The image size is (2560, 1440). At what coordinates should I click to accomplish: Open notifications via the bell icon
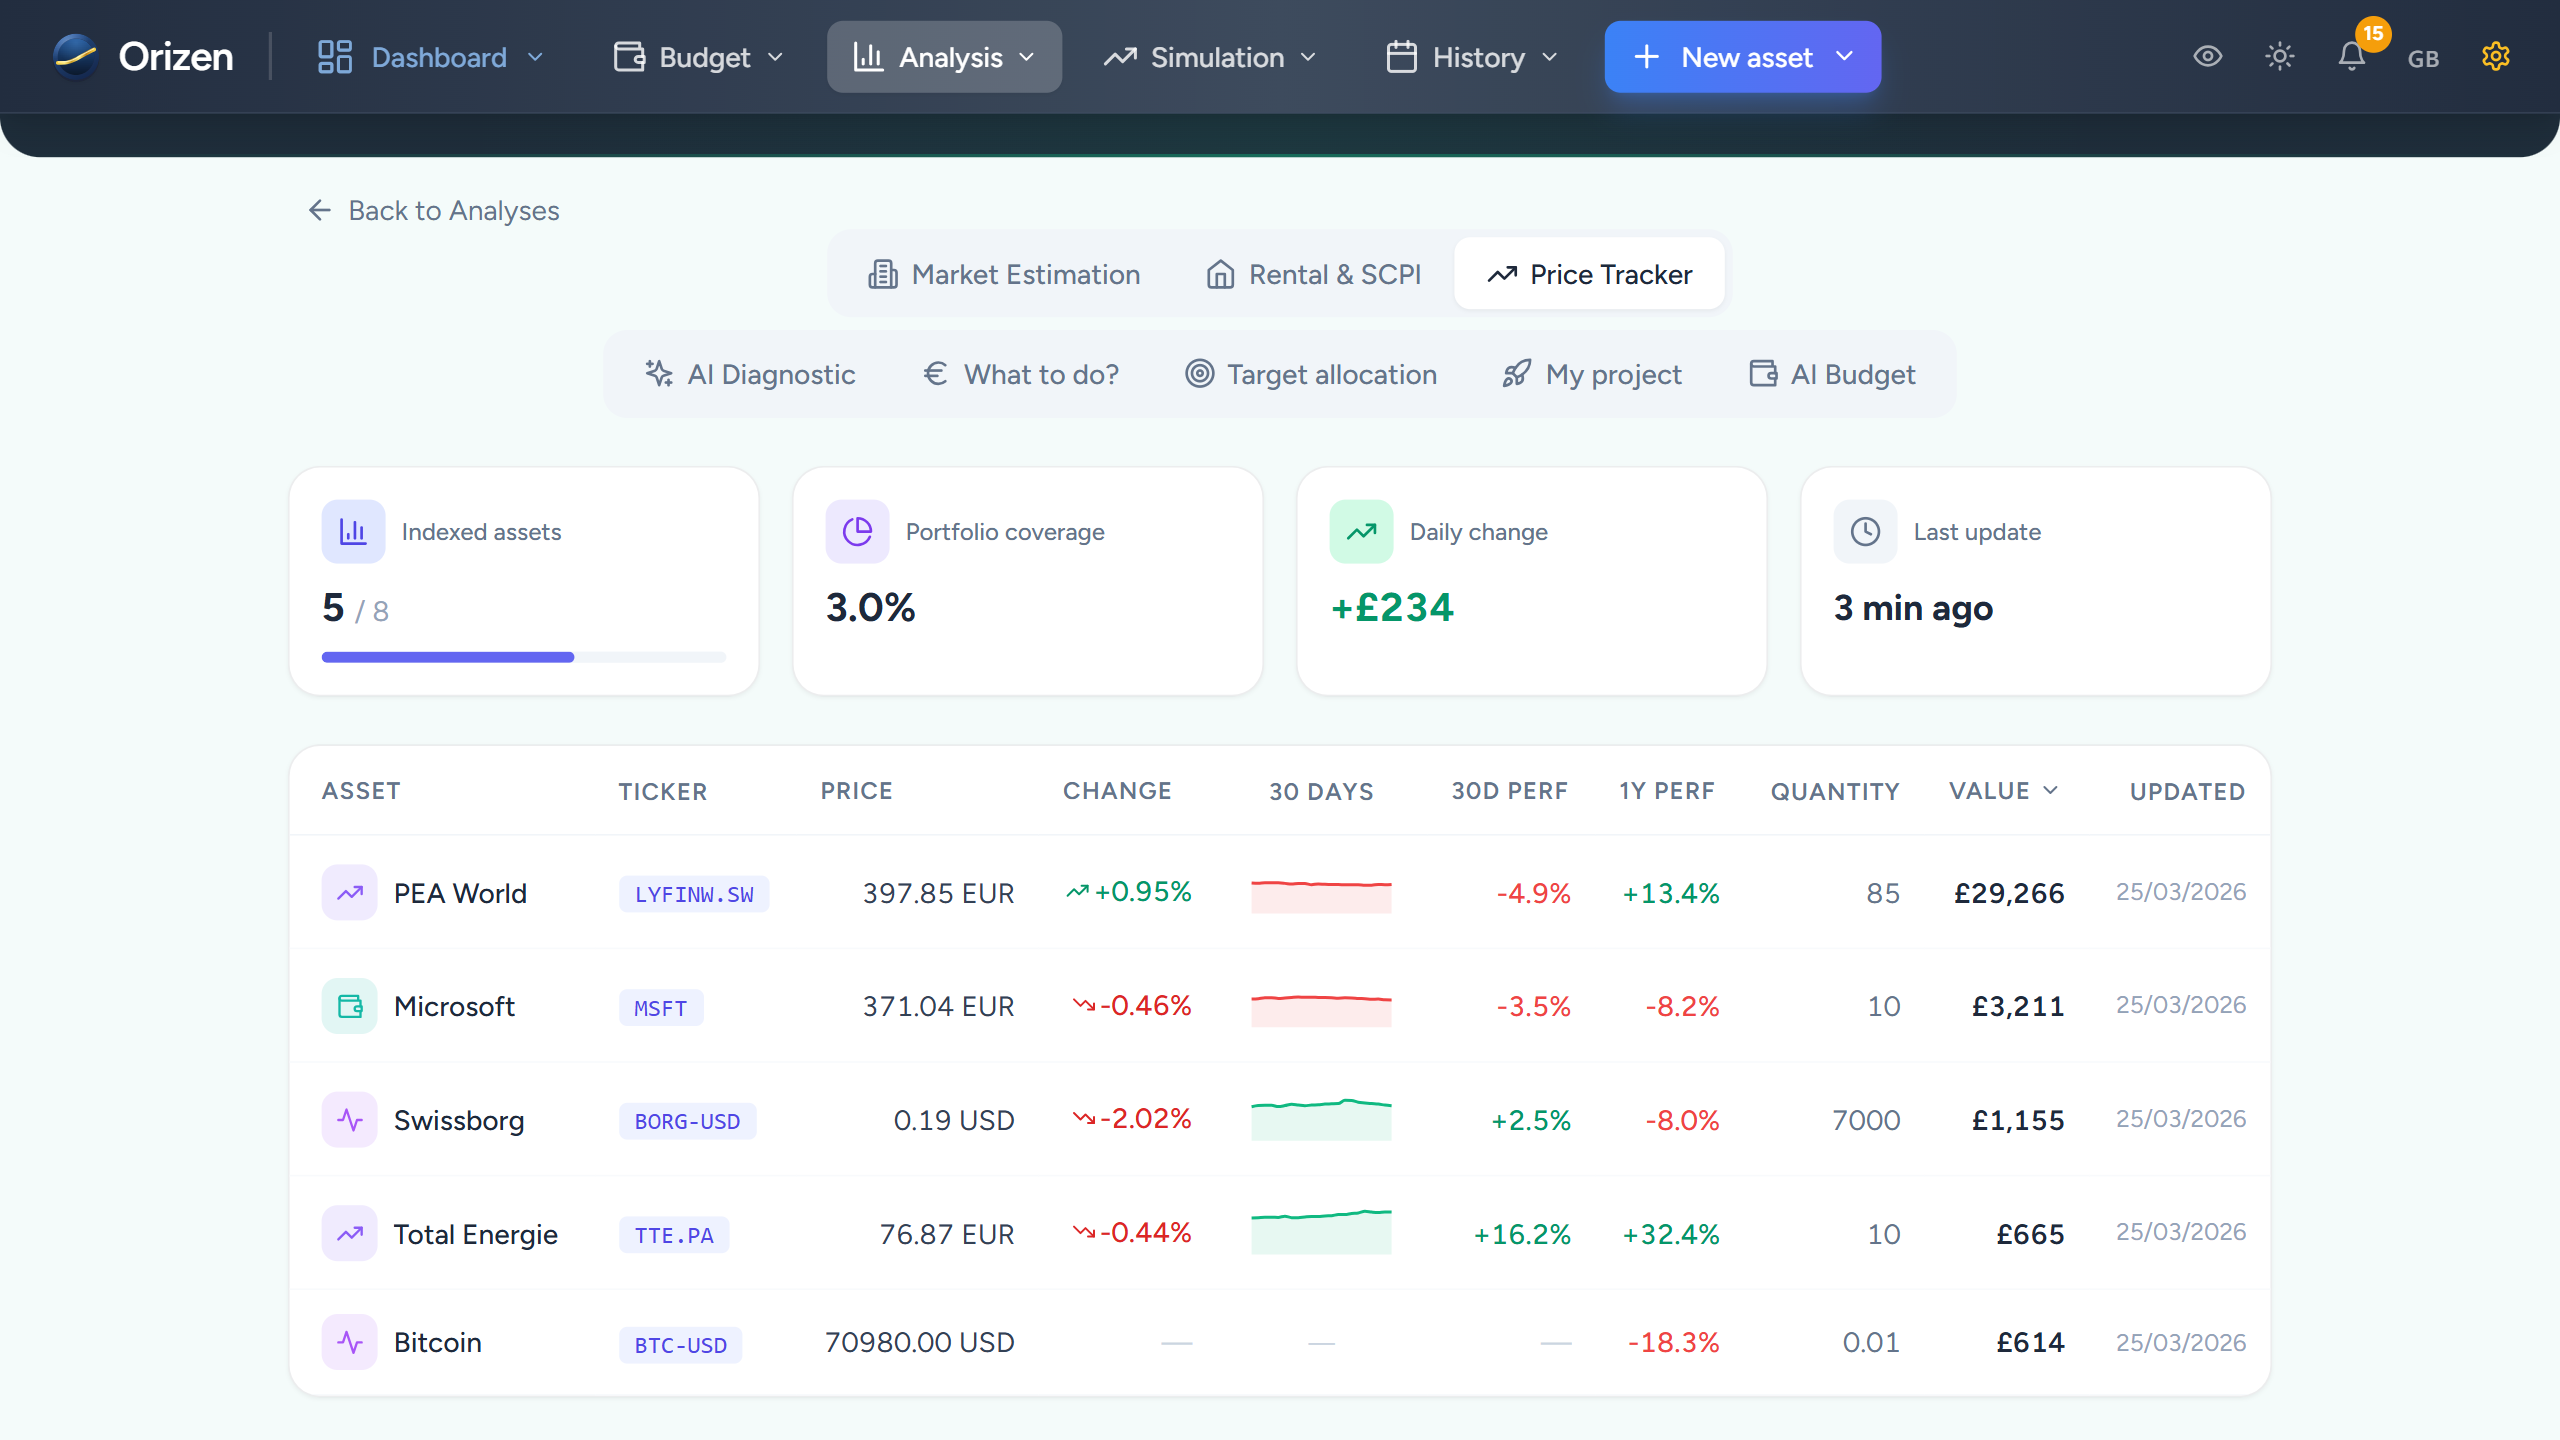(2351, 58)
